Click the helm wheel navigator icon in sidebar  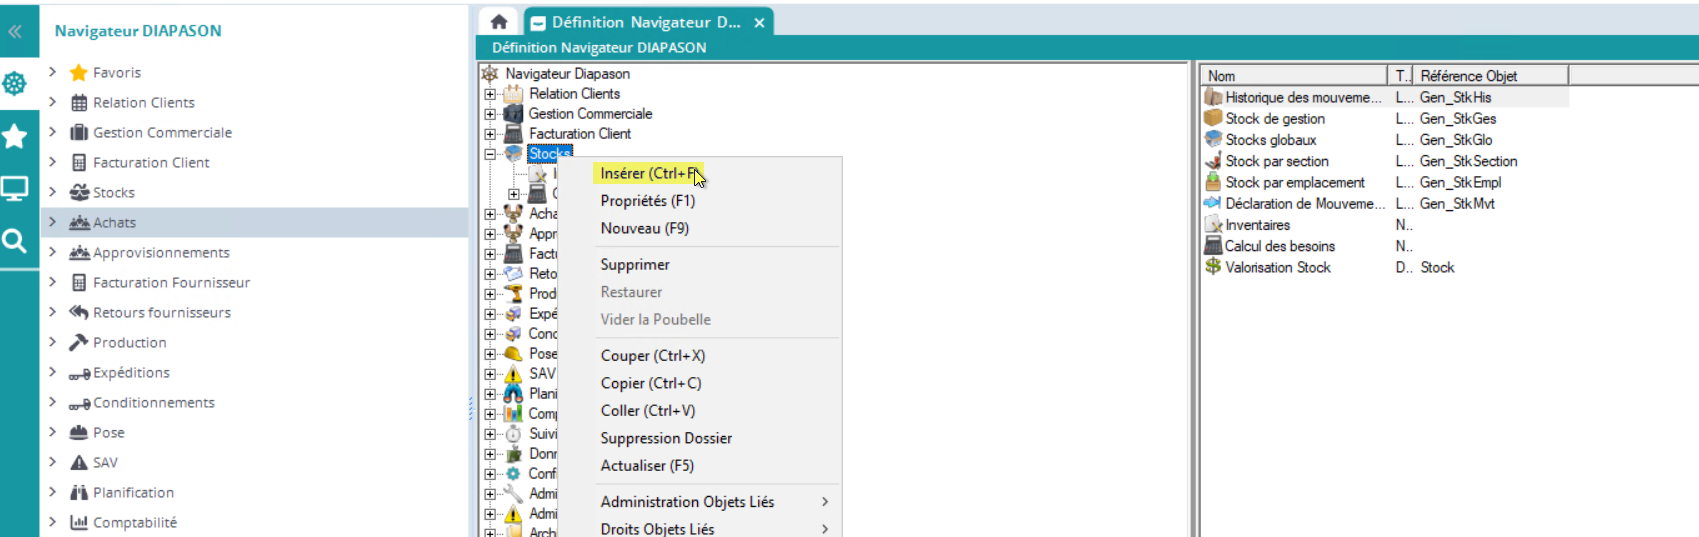[15, 84]
